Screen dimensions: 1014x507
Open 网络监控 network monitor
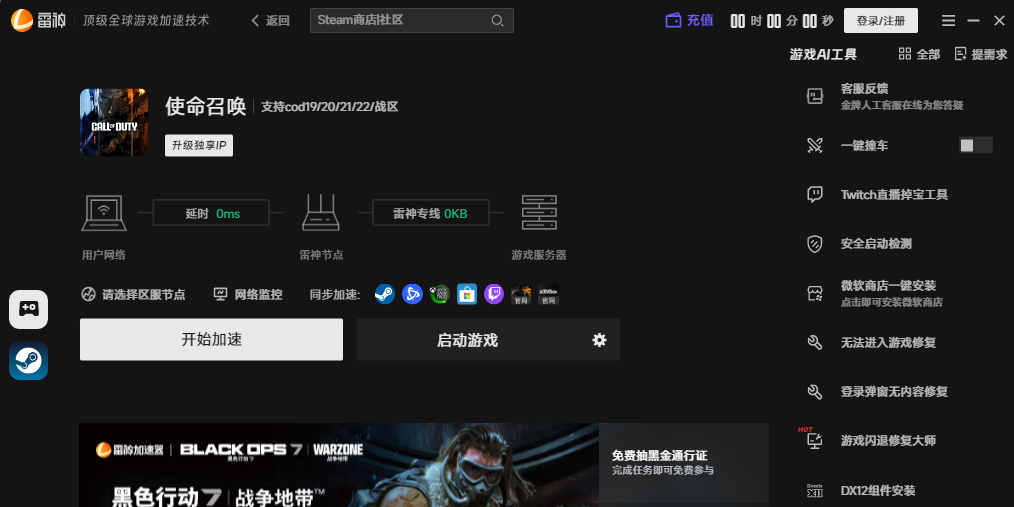click(x=248, y=294)
